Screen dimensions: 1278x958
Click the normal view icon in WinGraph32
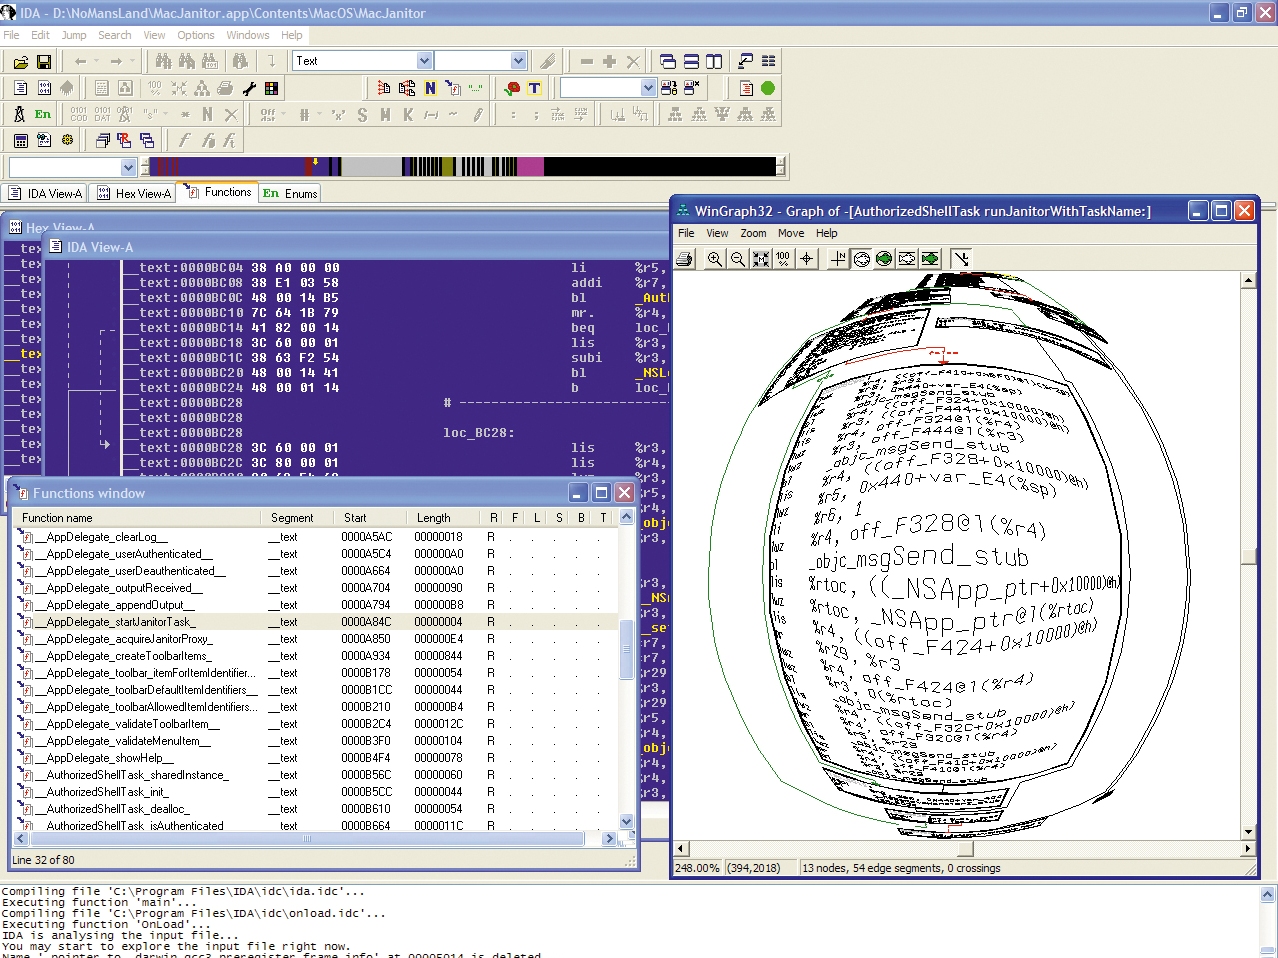[x=838, y=259]
